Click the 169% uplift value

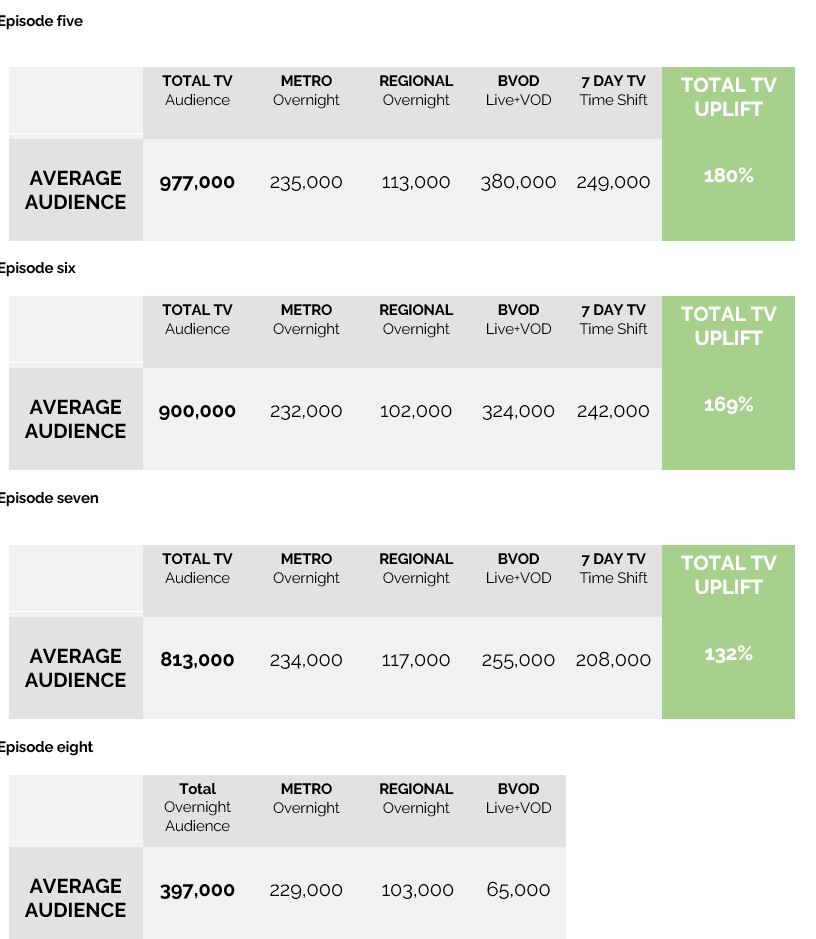(x=728, y=405)
